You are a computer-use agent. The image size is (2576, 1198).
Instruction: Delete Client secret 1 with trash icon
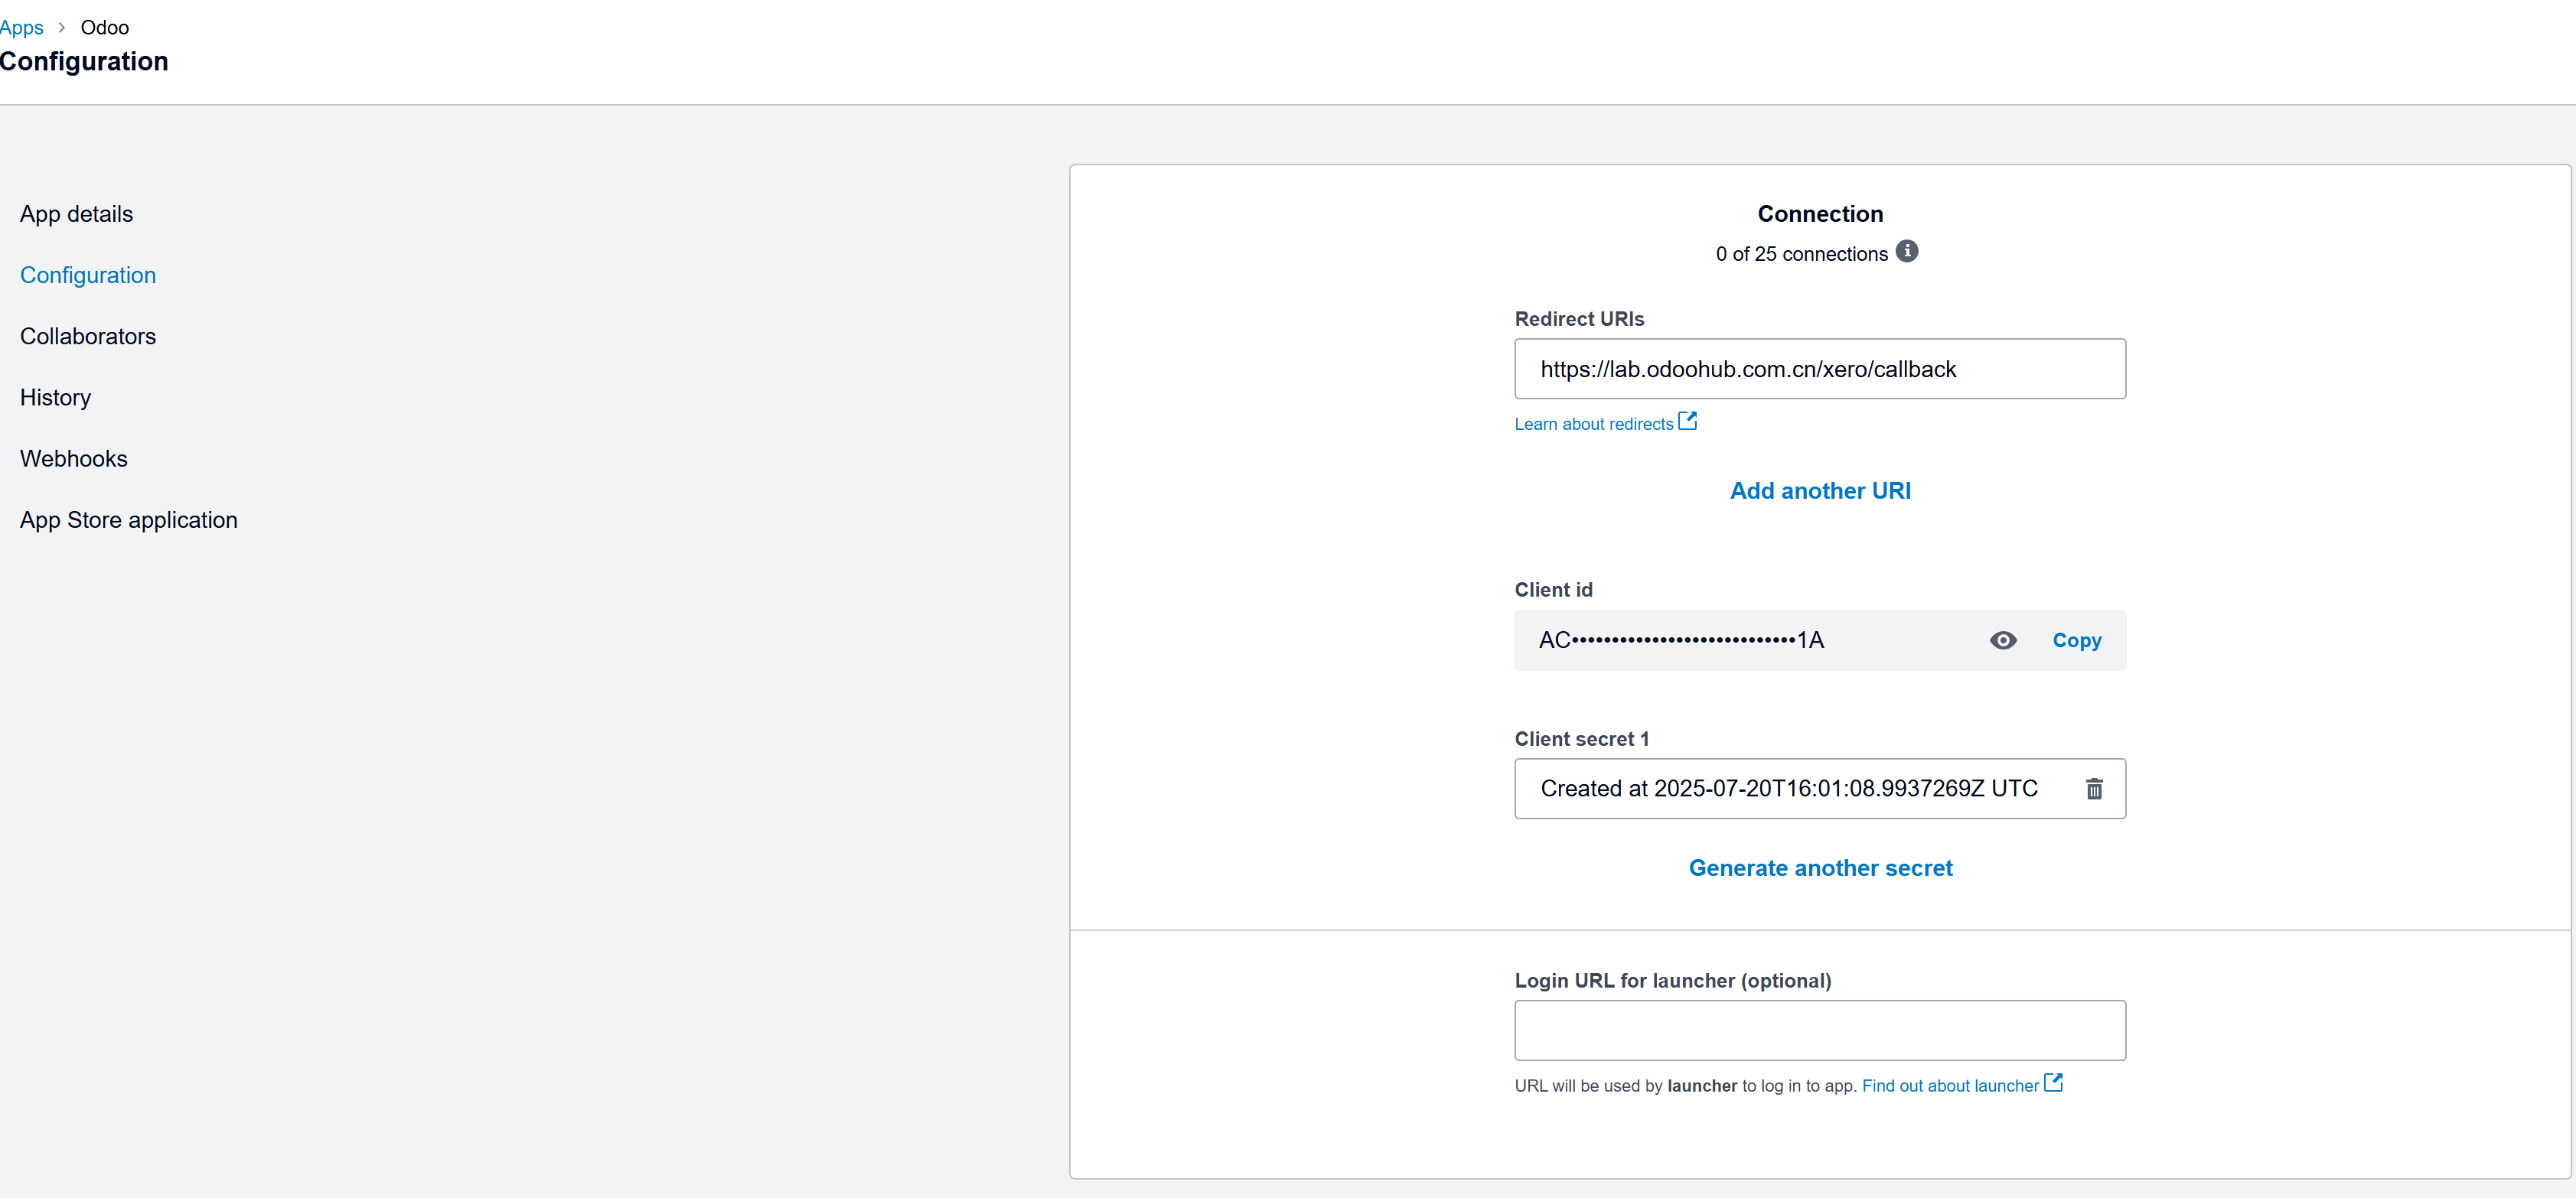pos(2094,789)
